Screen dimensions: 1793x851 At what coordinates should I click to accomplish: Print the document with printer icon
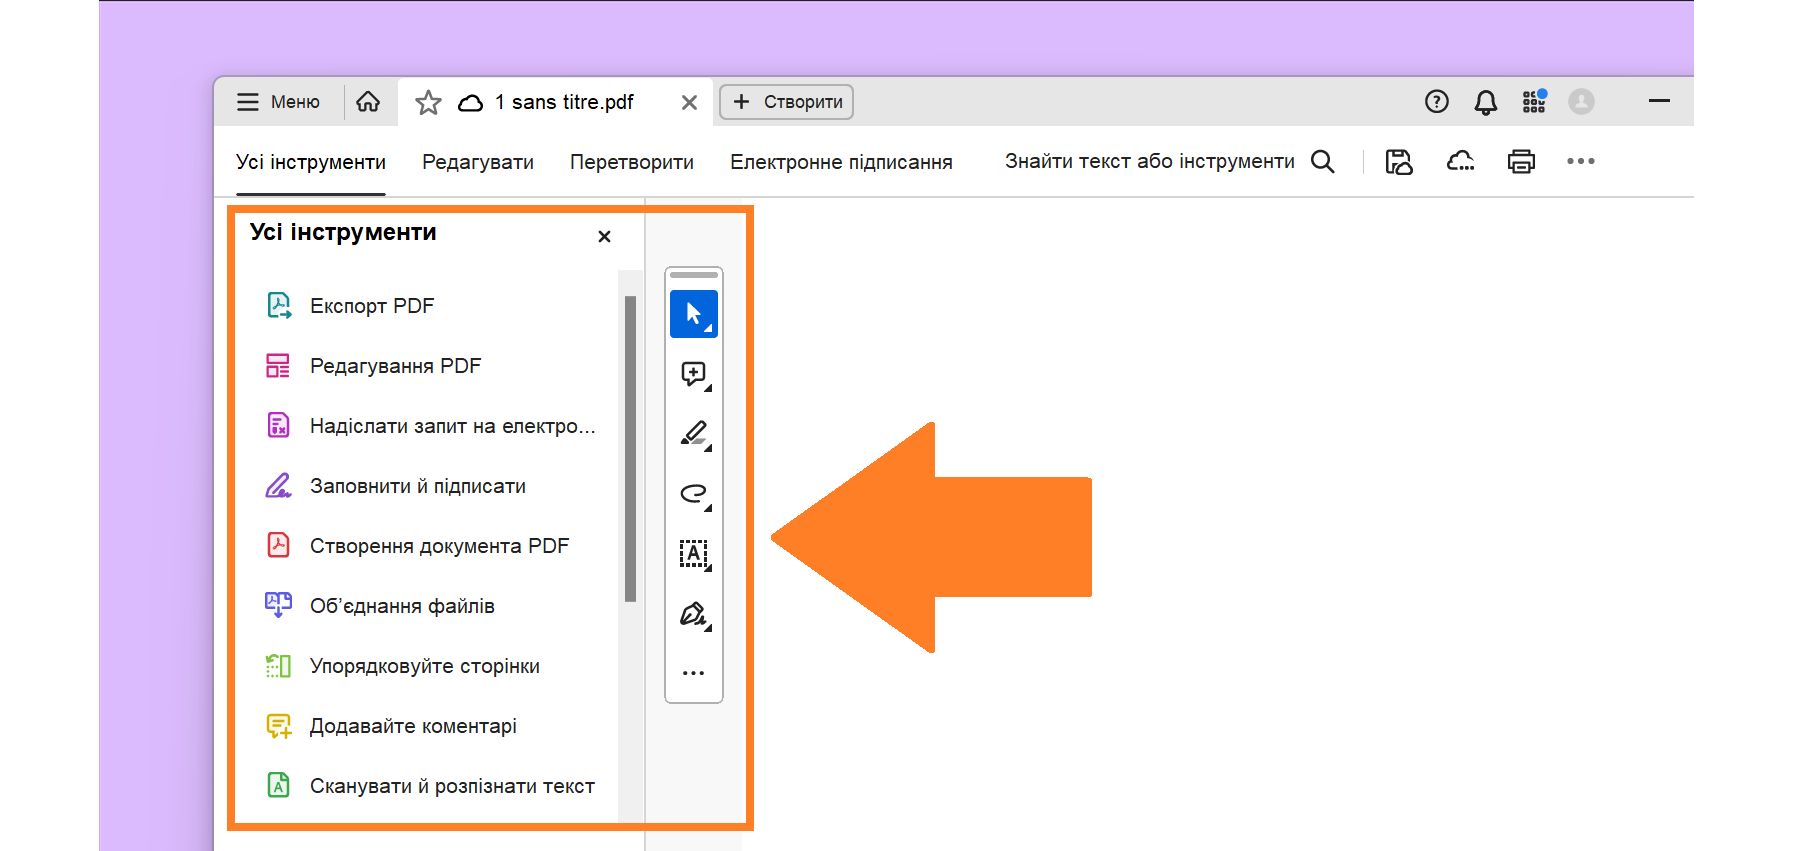pyautogui.click(x=1521, y=161)
